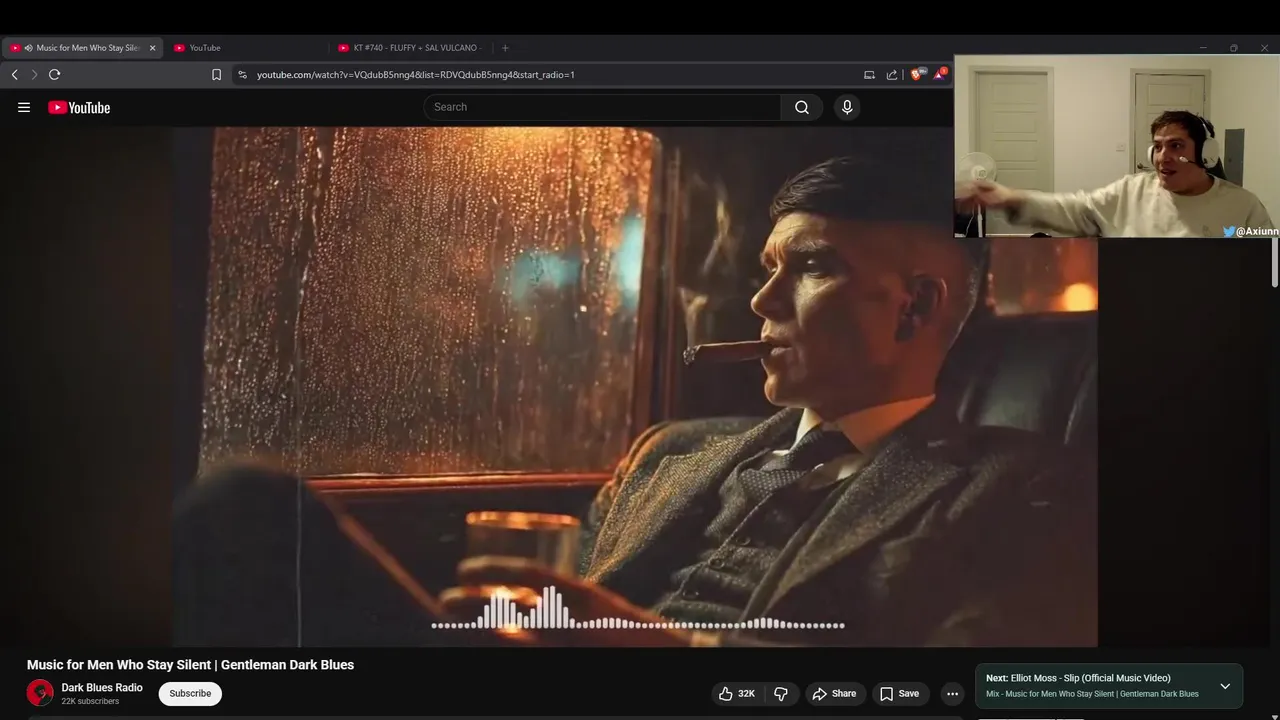The image size is (1280, 720).
Task: Click the webcam overlay feed
Action: 1117,146
